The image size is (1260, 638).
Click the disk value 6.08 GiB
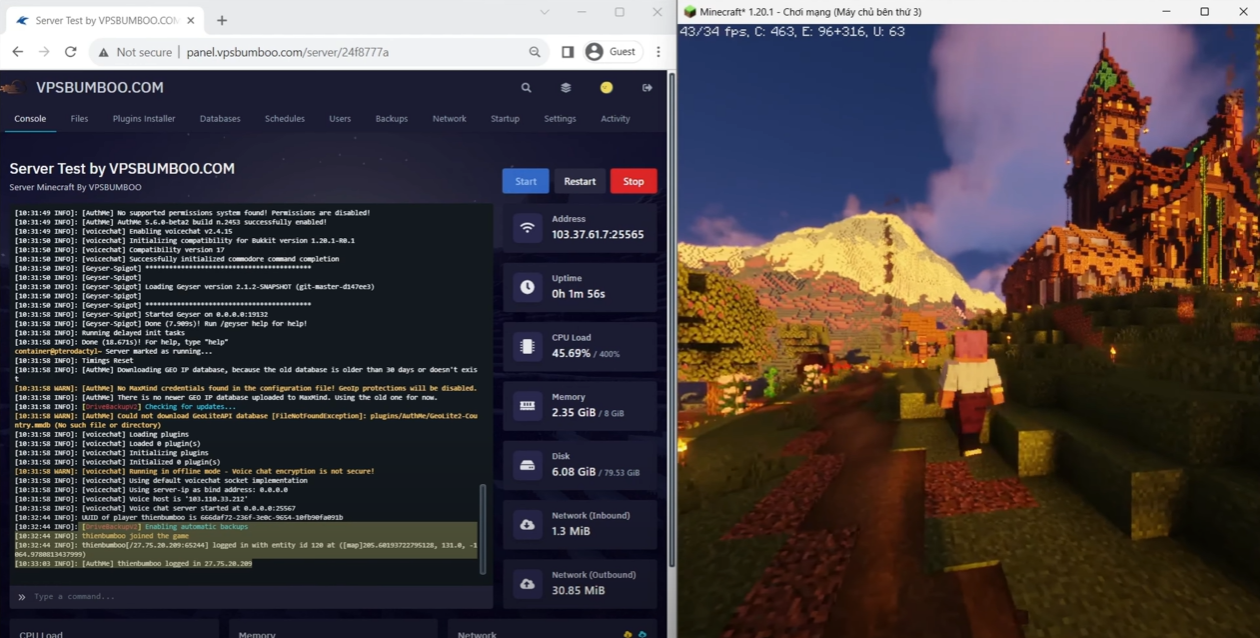(x=574, y=472)
